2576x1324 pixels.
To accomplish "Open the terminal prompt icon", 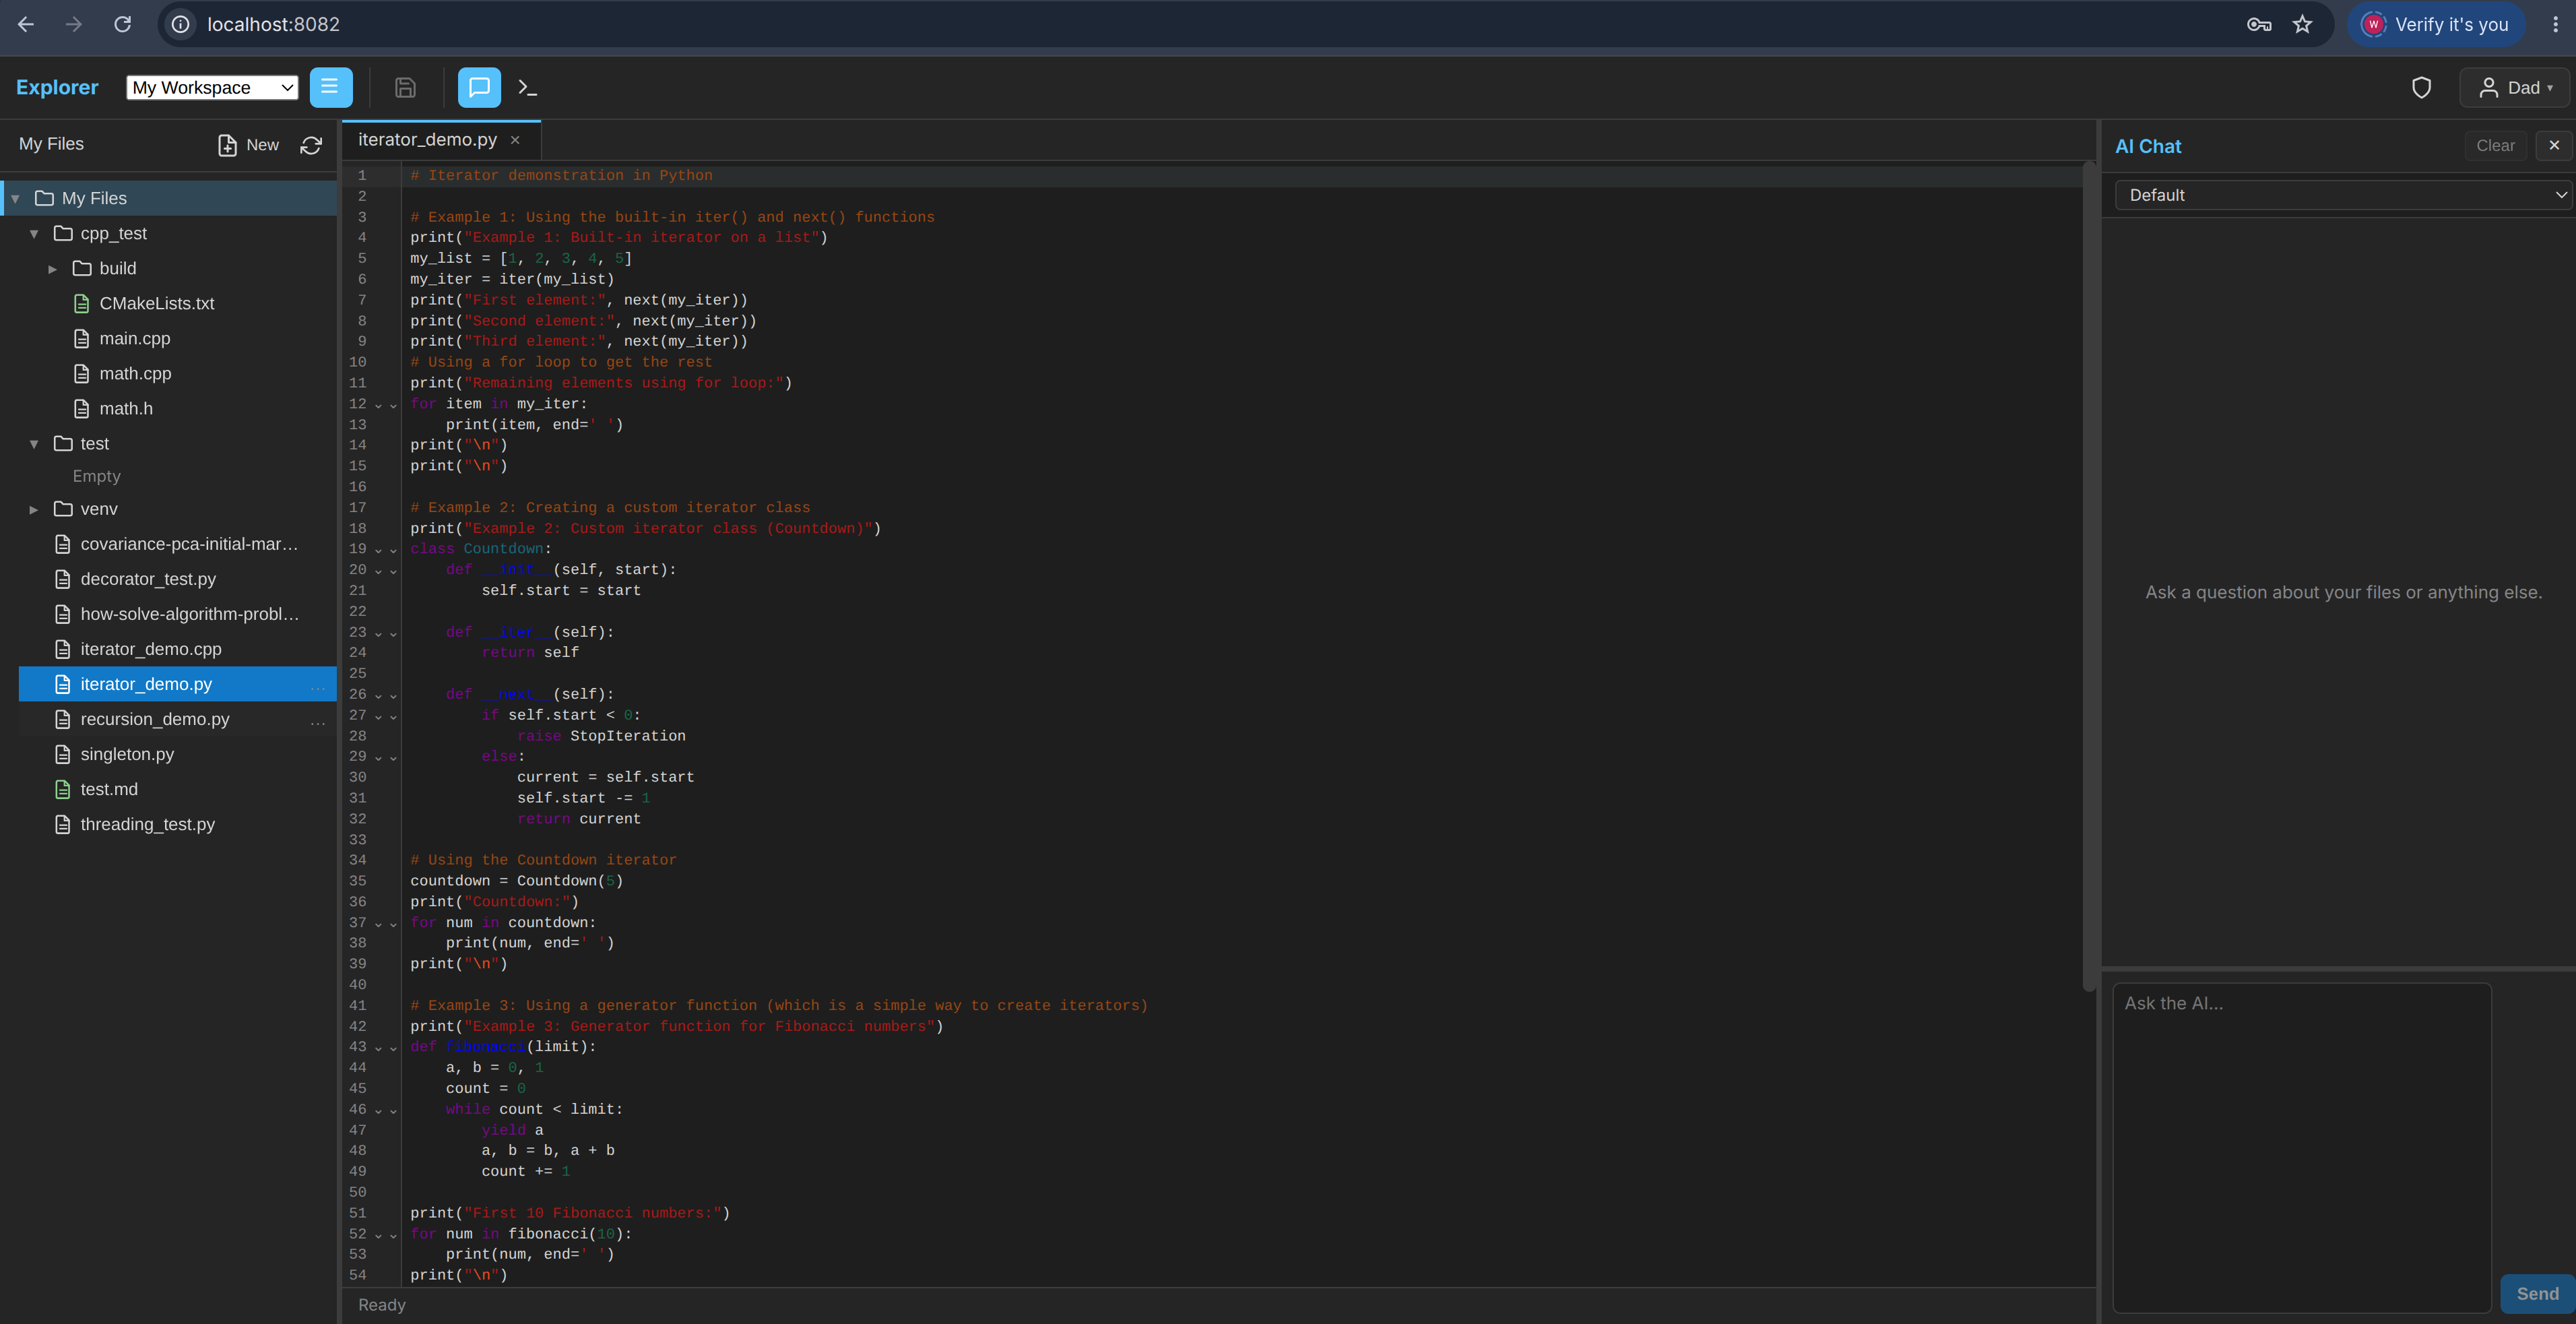I will (528, 87).
